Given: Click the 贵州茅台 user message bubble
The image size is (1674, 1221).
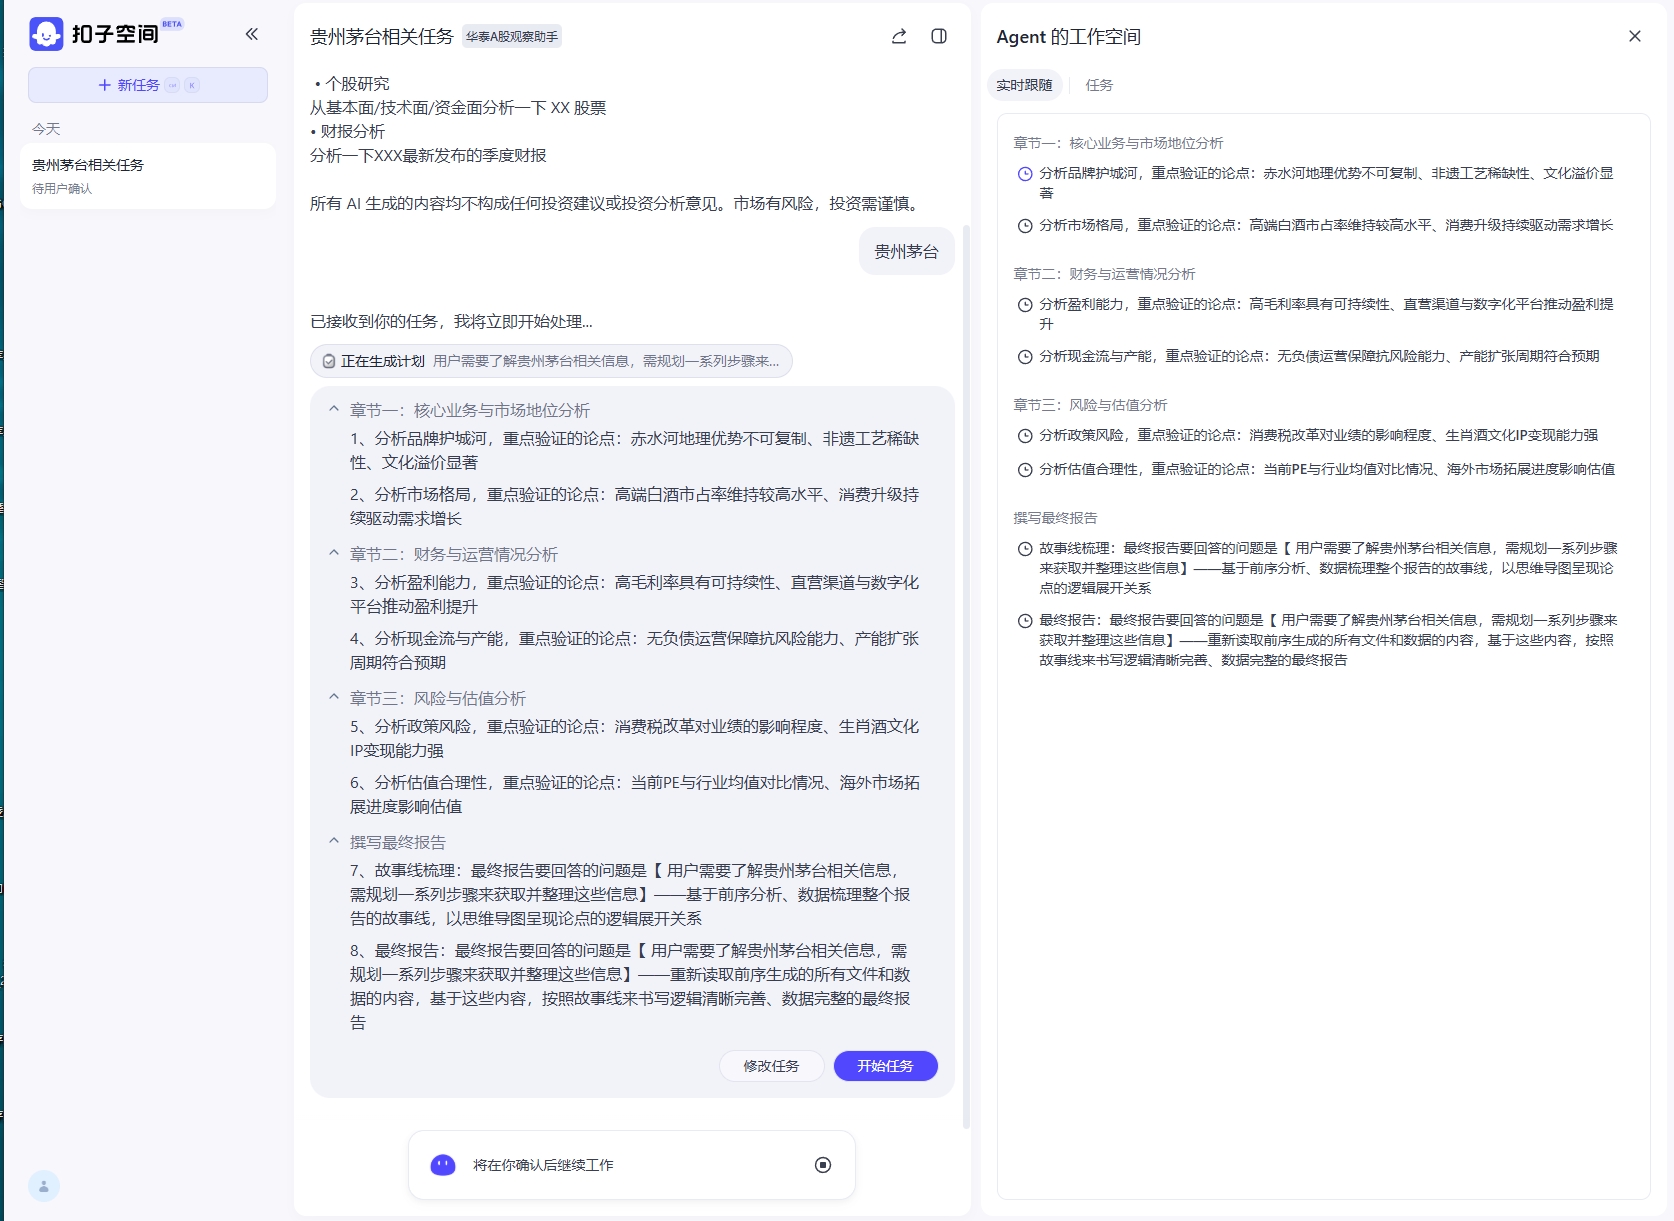Looking at the screenshot, I should click(906, 252).
